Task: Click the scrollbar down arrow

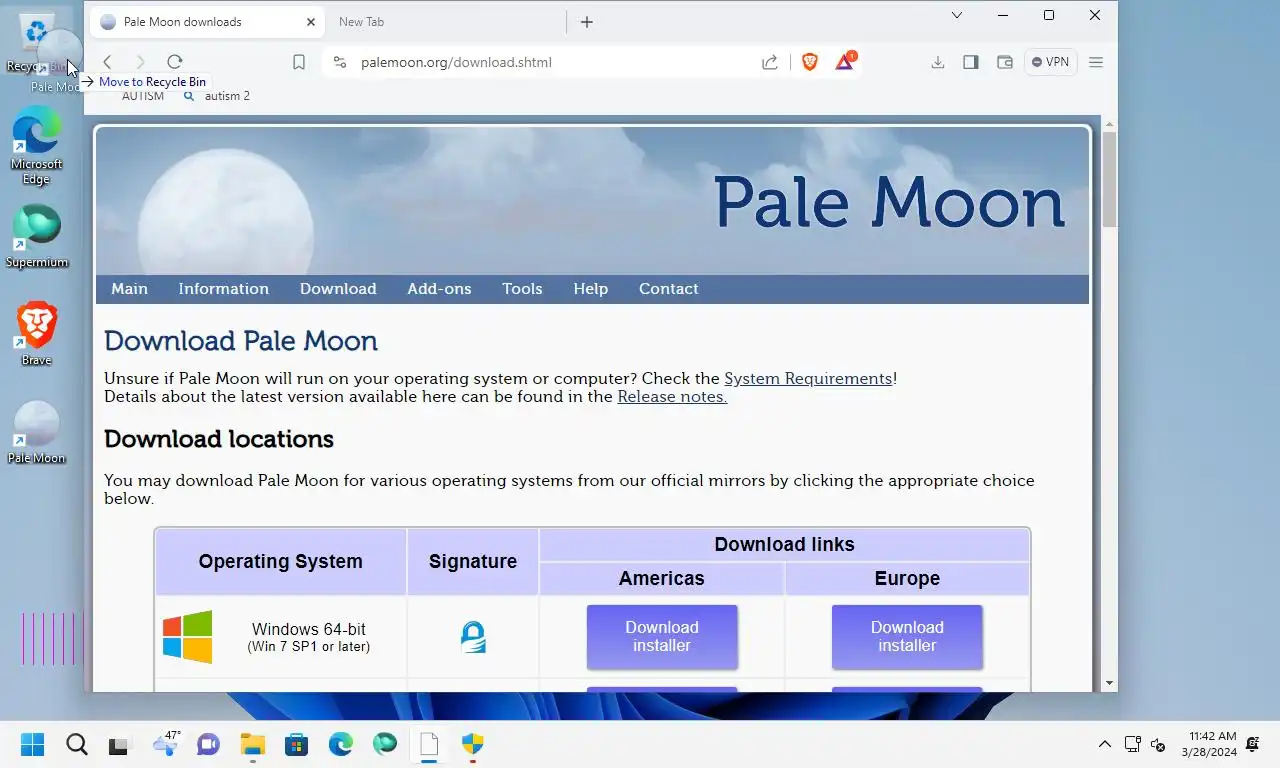Action: pos(1110,683)
